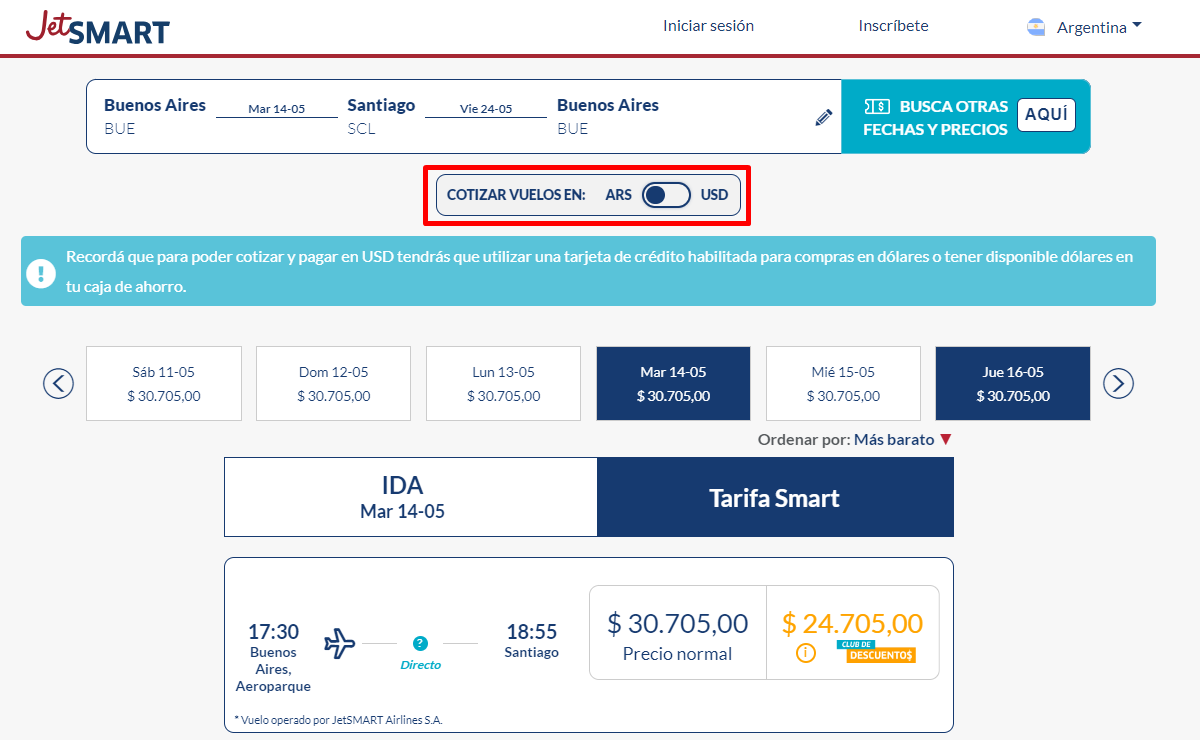The image size is (1200, 740).
Task: Select the Lun 13-05 date tab
Action: point(503,383)
